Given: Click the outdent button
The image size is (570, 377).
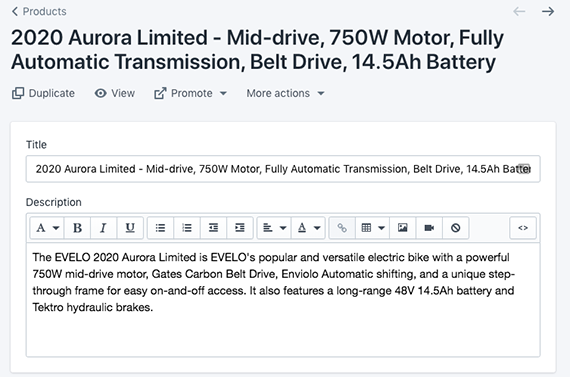Looking at the screenshot, I should click(213, 228).
